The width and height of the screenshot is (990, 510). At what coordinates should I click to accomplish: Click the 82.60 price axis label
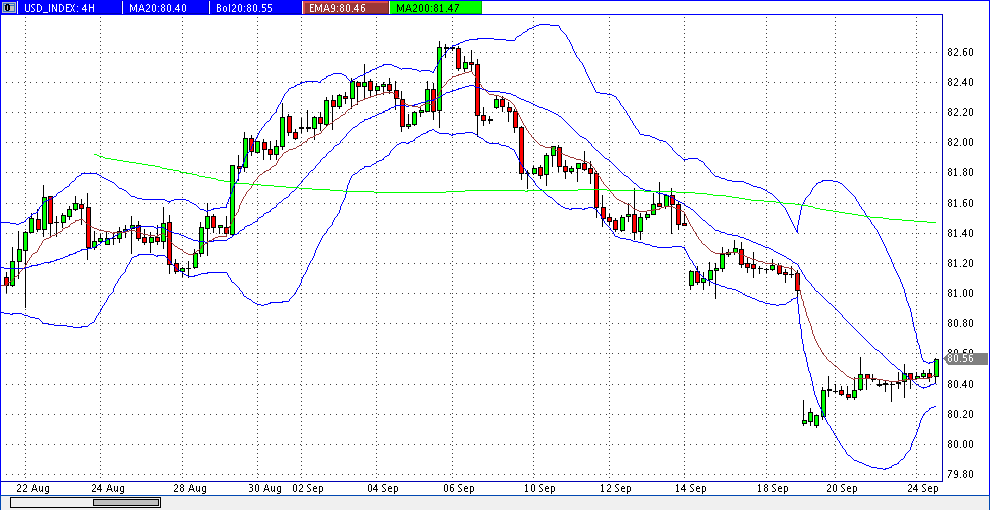coord(961,52)
